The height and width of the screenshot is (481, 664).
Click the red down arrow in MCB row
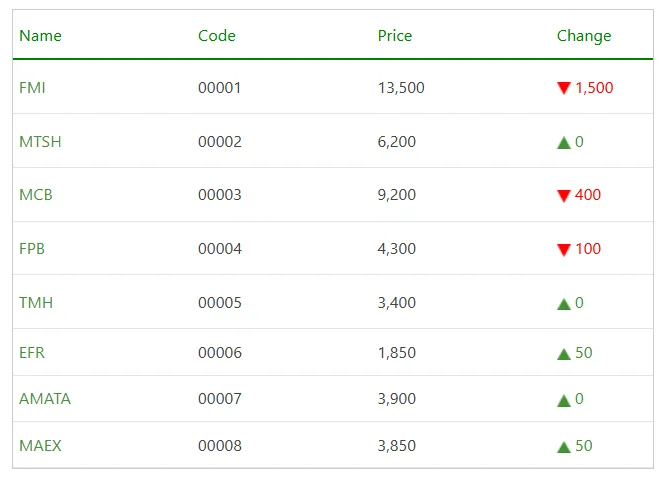564,196
